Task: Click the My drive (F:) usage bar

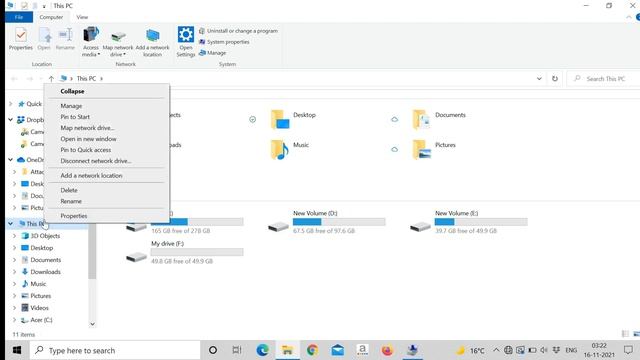Action: [x=197, y=252]
